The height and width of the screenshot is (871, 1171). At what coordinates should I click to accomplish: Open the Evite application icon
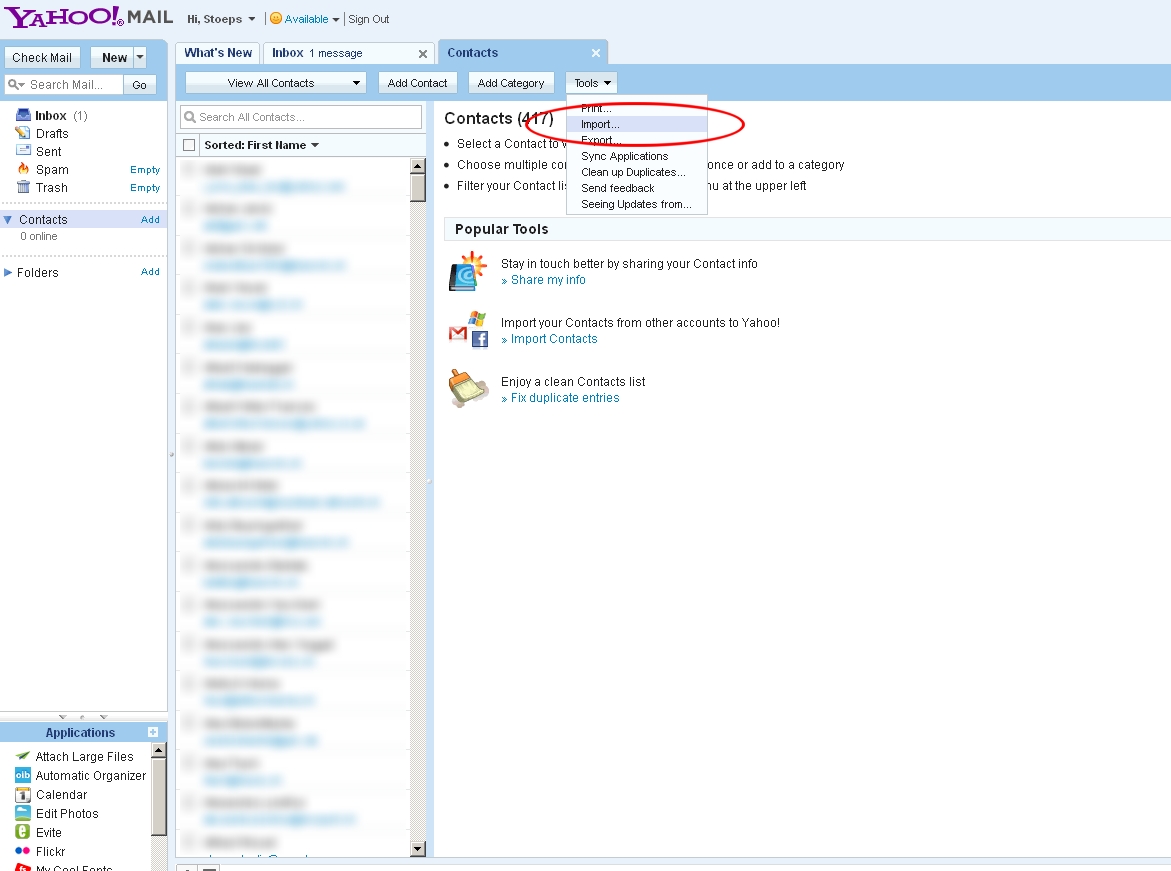click(x=22, y=832)
